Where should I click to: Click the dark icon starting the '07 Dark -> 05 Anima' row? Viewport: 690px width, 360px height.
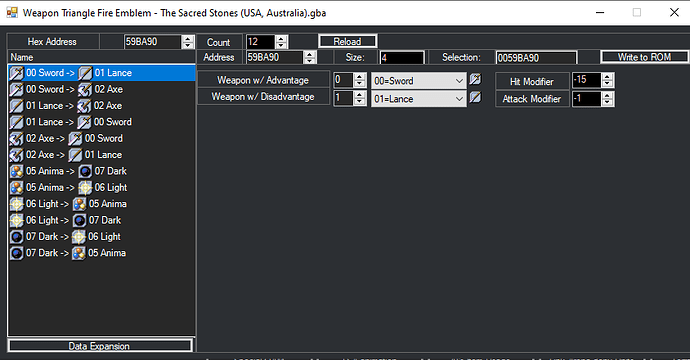coord(16,253)
